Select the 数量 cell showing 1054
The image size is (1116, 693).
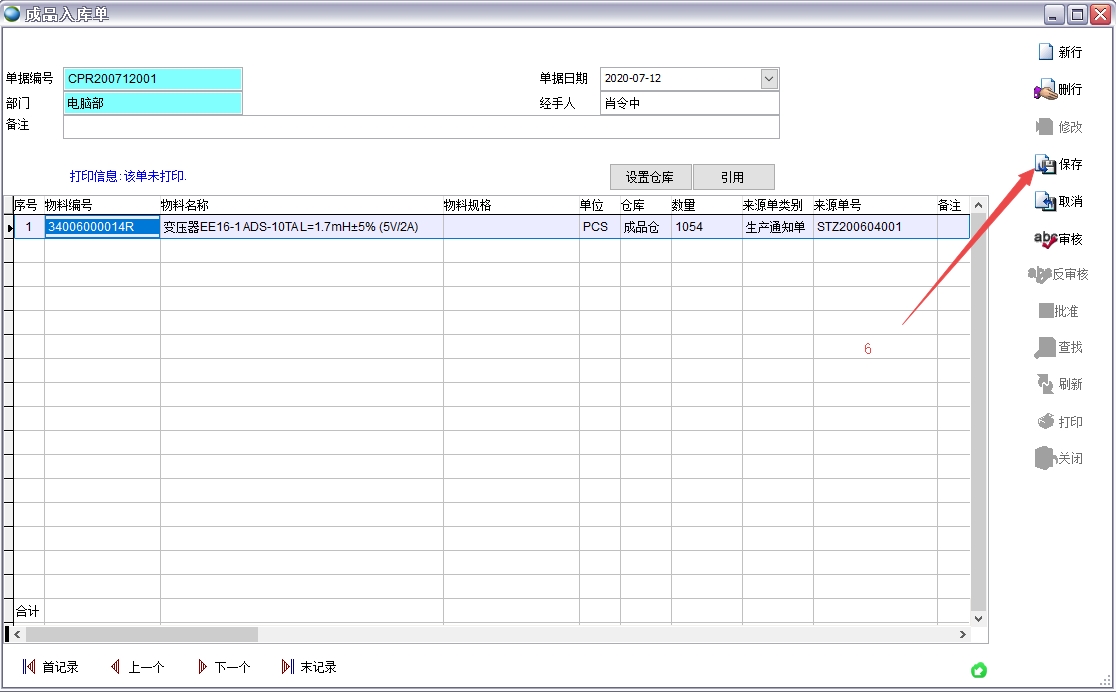pyautogui.click(x=705, y=227)
